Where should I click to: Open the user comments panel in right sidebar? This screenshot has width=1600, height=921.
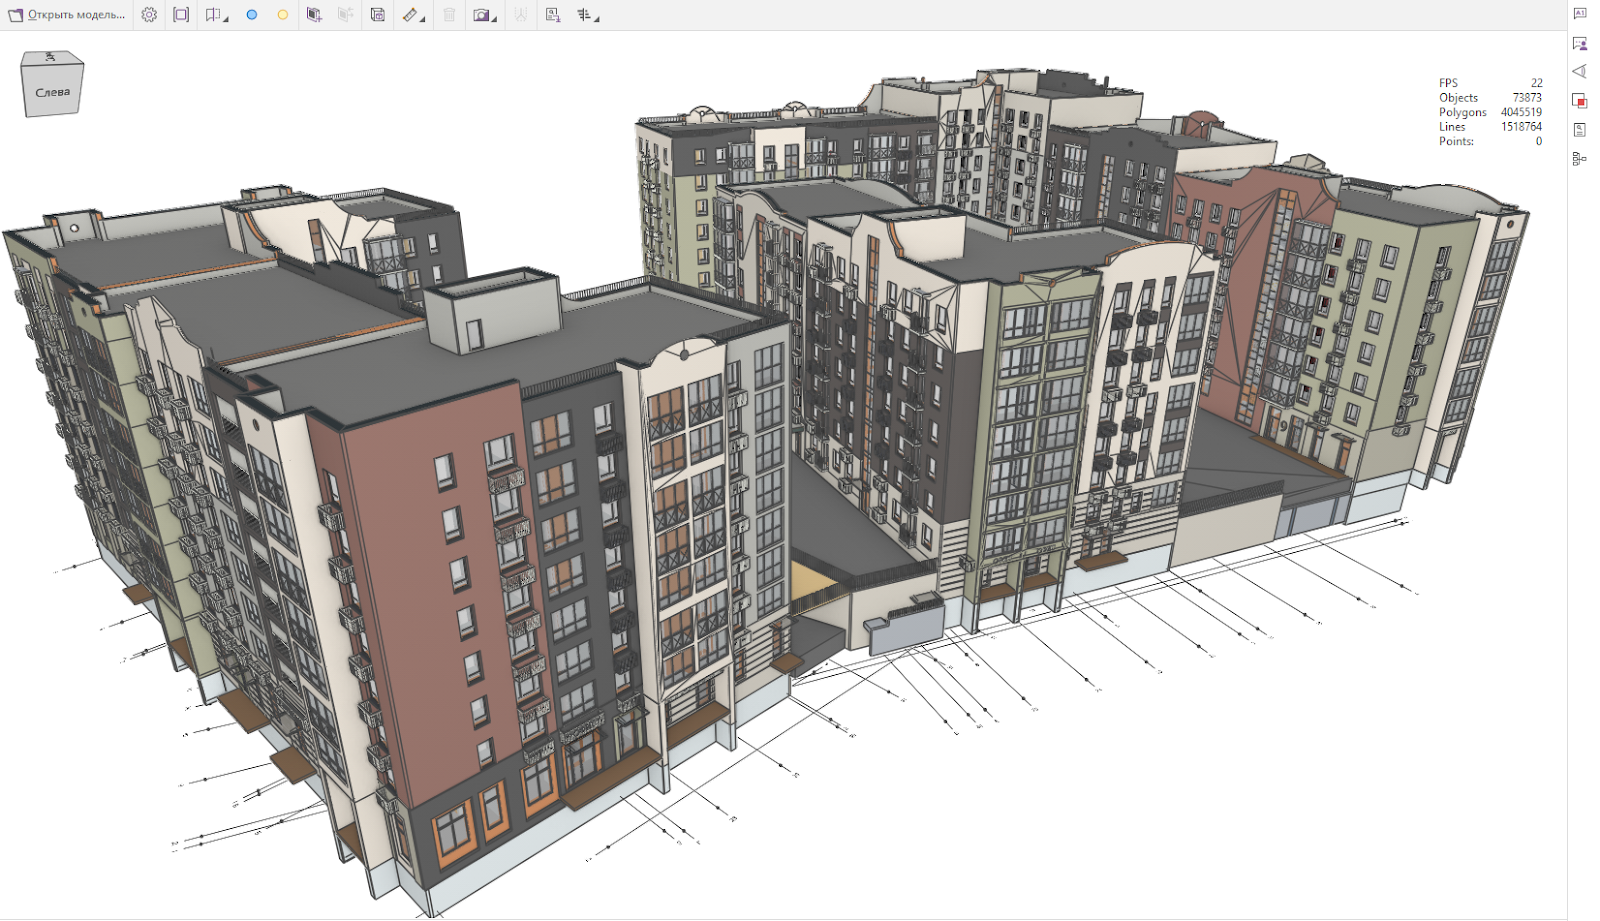1580,43
